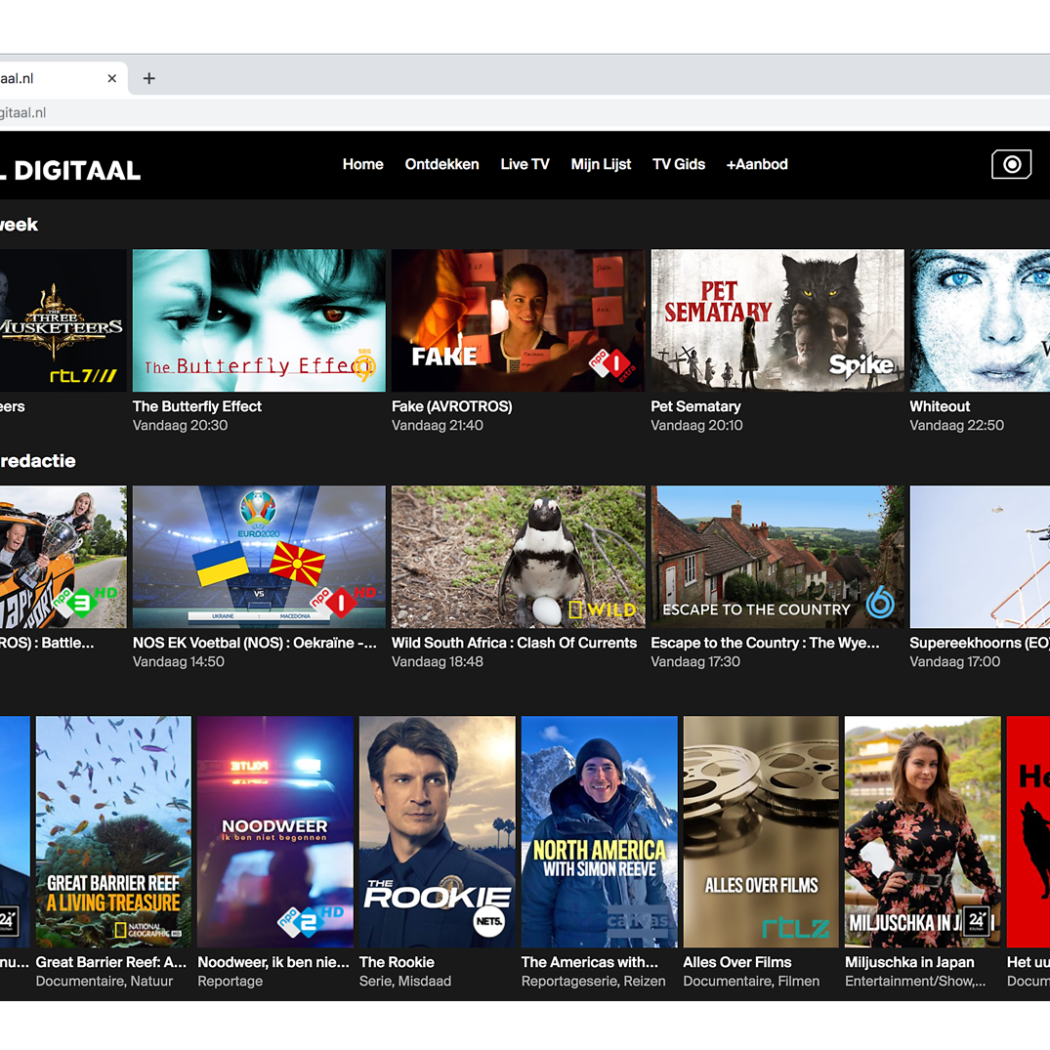Image resolution: width=1050 pixels, height=1050 pixels.
Task: Click 'Vandaag 17:30' airing time
Action: tap(696, 662)
